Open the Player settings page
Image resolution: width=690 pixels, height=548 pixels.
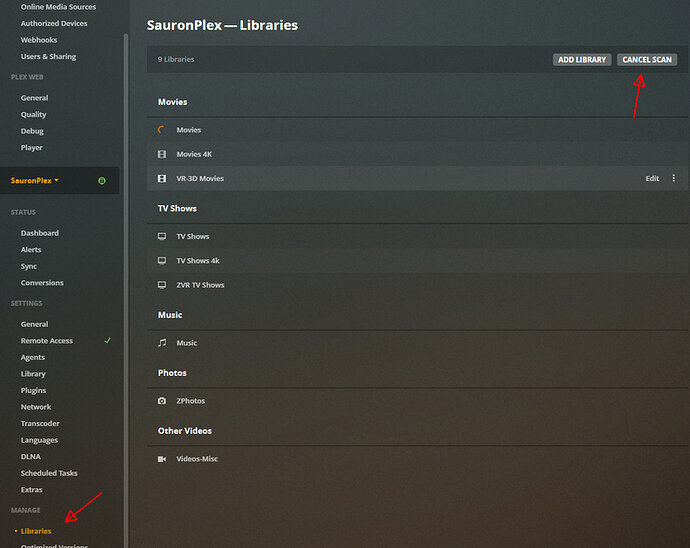32,147
